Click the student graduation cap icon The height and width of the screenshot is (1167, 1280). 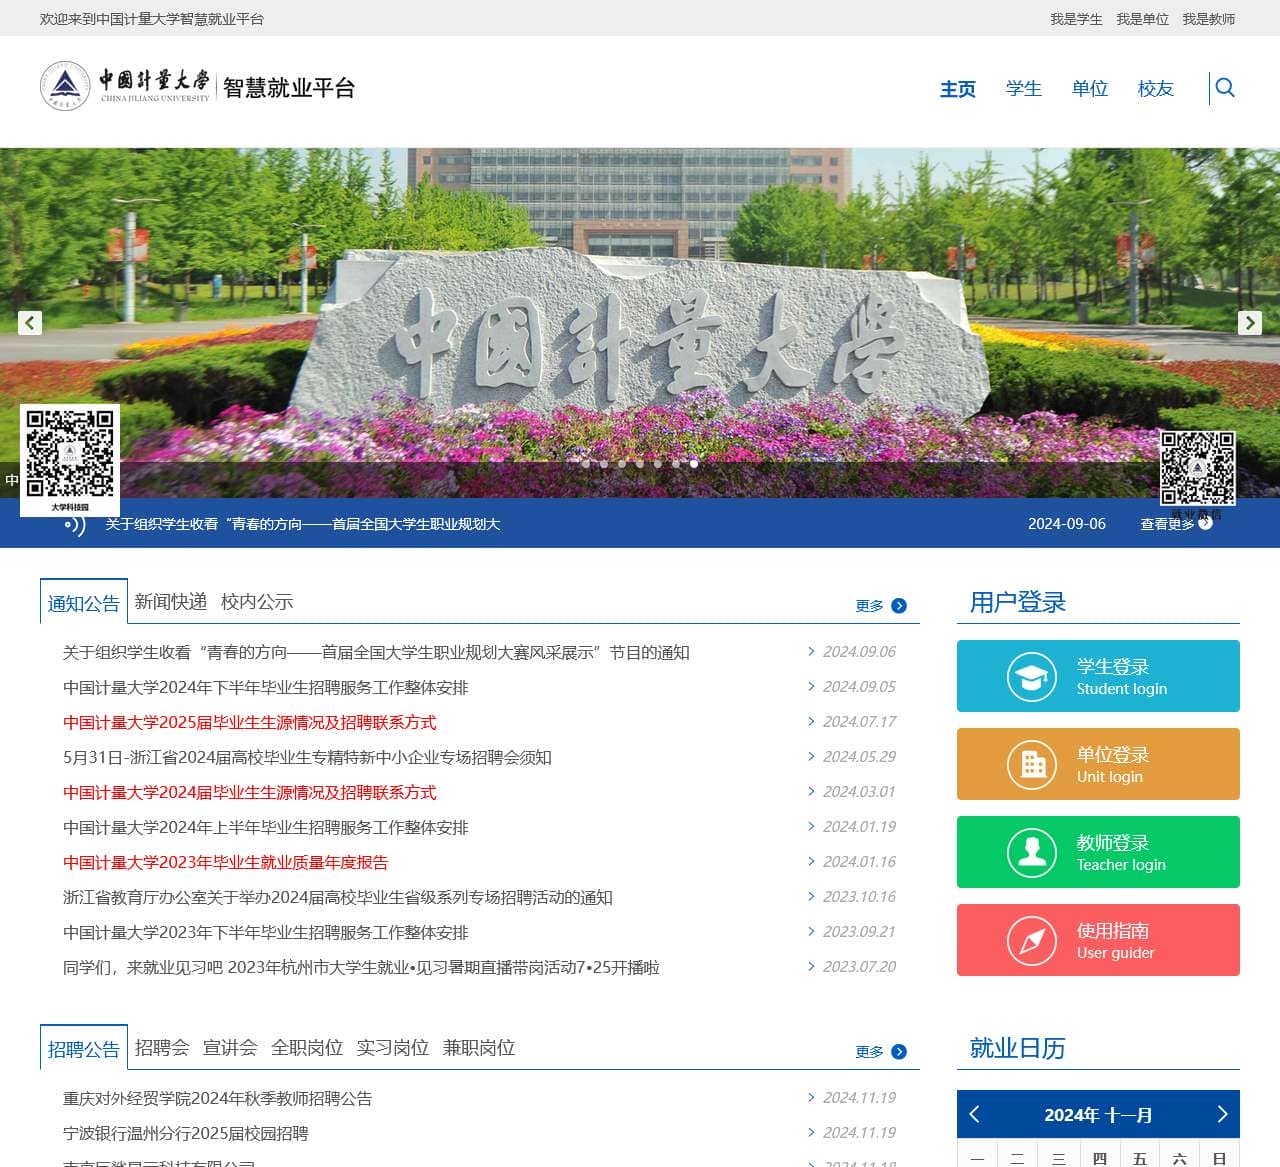tap(1032, 677)
